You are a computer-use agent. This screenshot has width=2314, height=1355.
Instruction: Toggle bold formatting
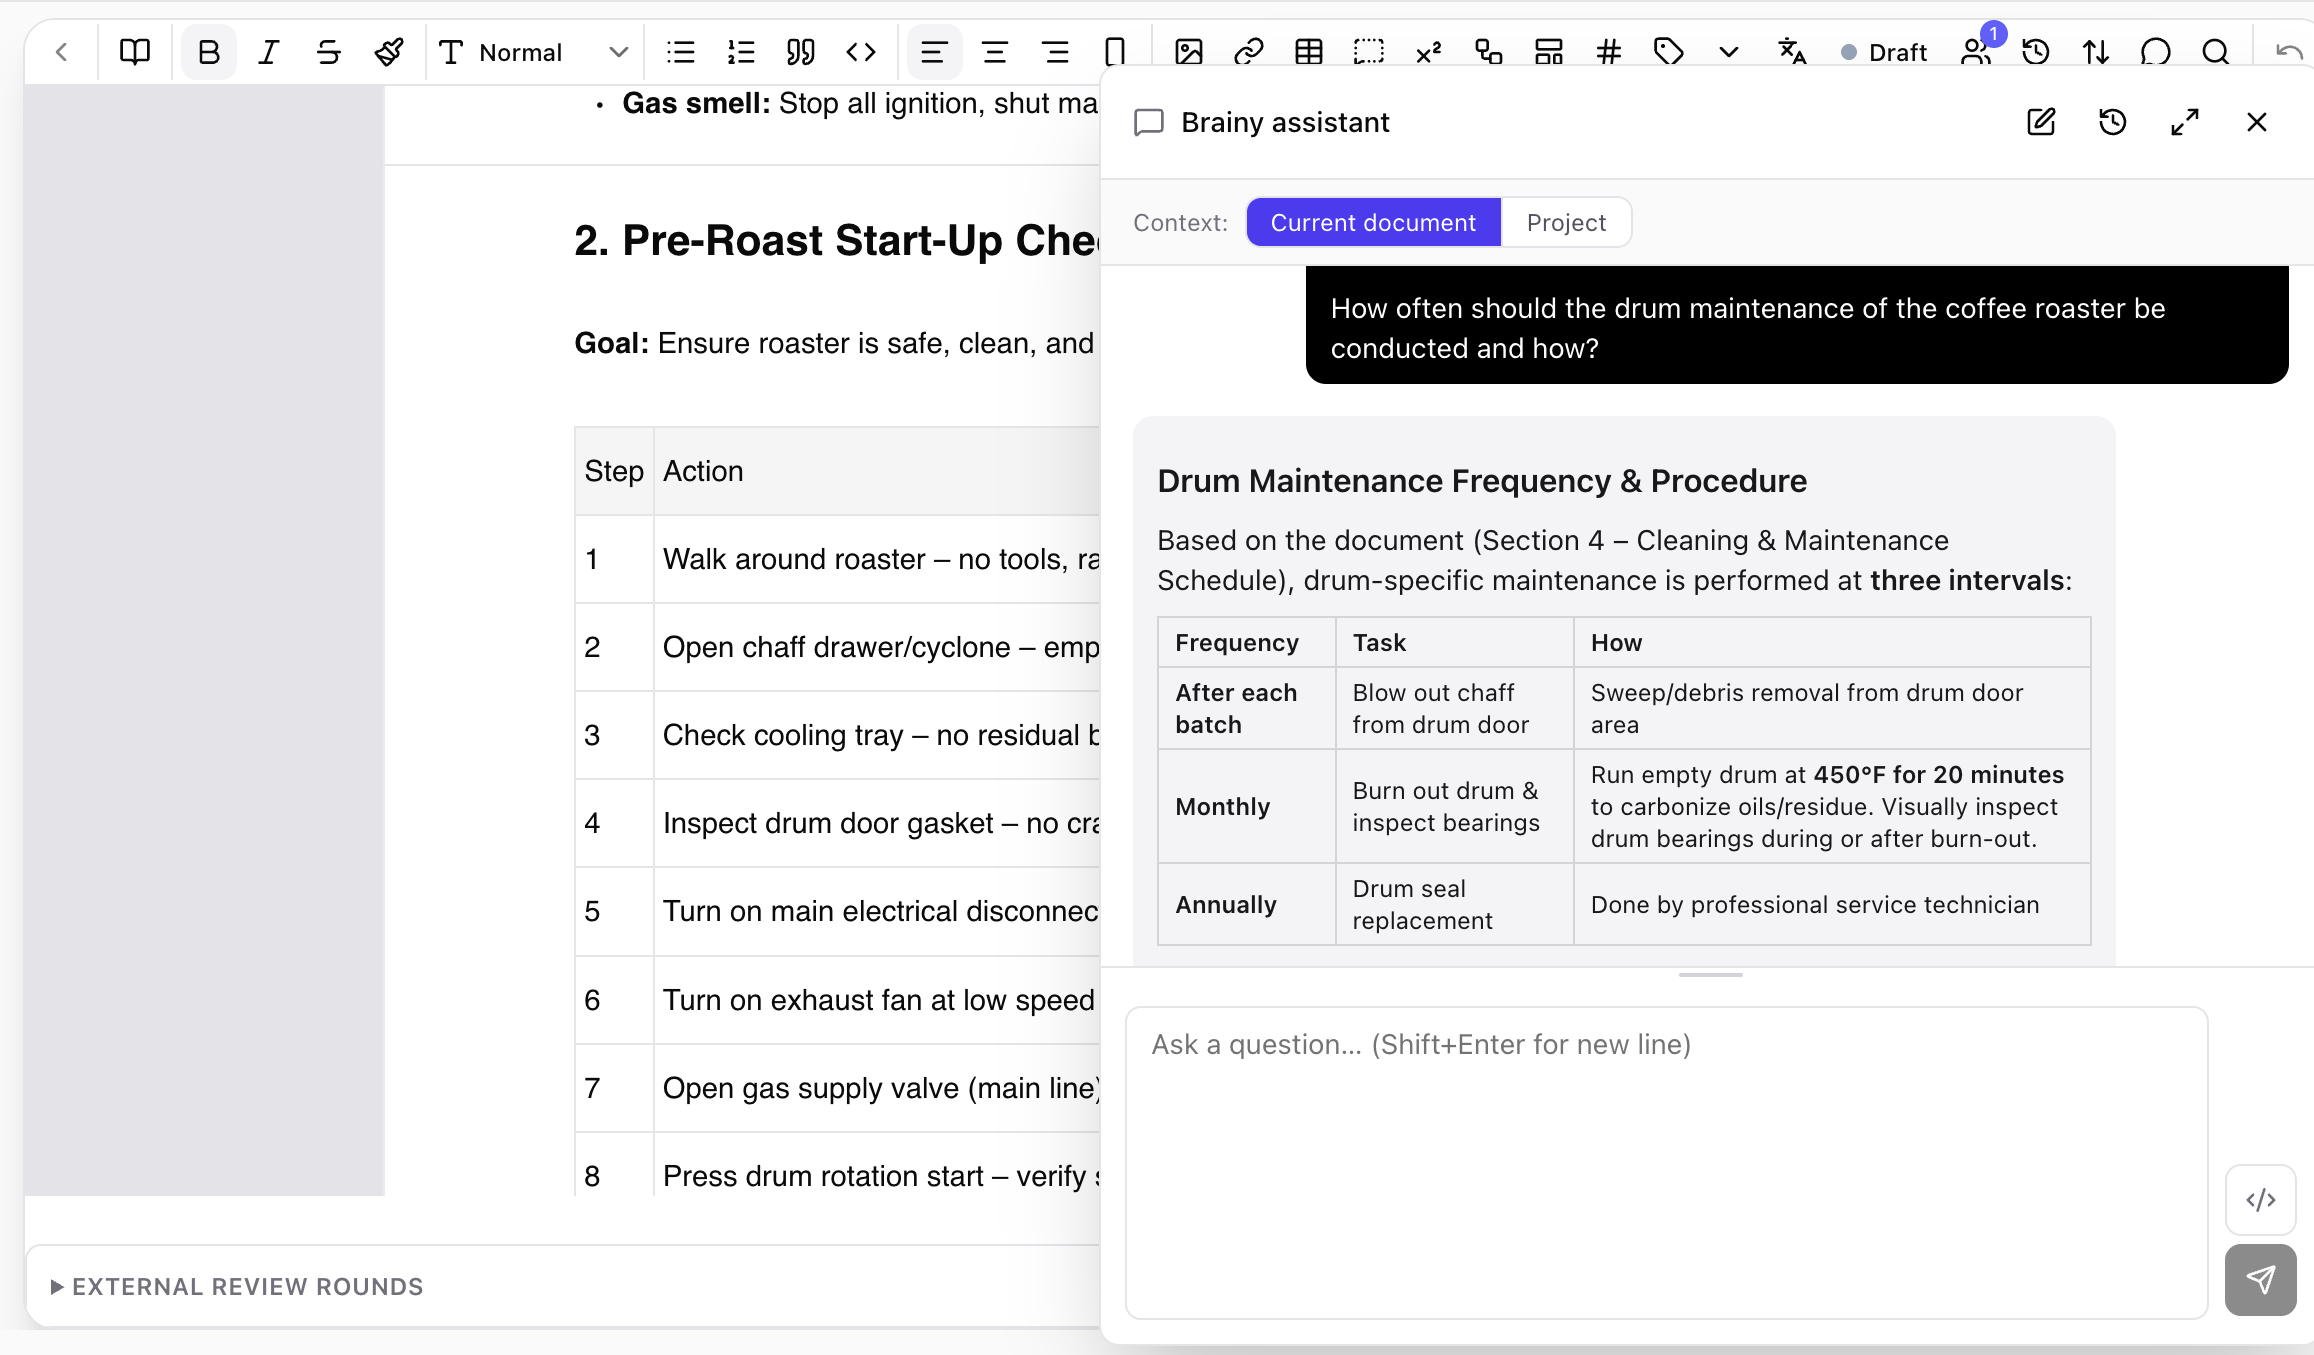click(208, 52)
